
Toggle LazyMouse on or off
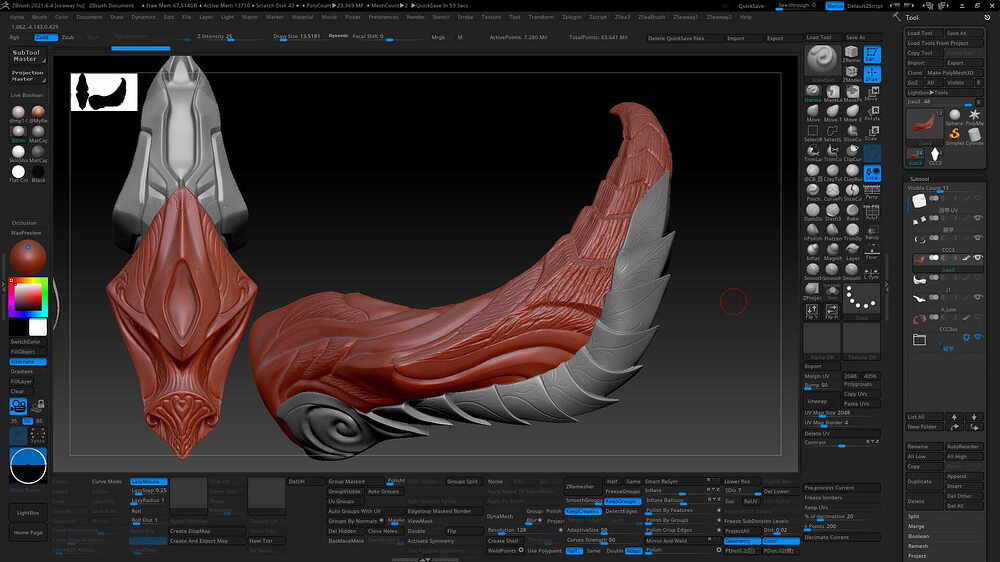coord(149,482)
